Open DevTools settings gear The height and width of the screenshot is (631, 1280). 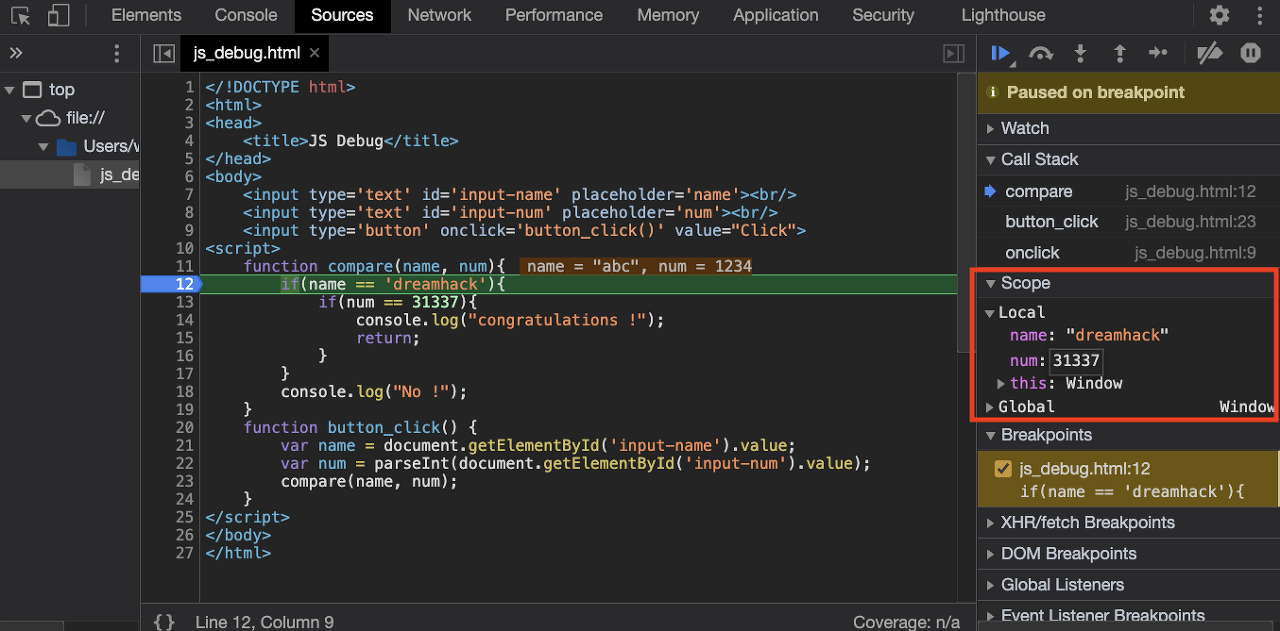(1219, 15)
